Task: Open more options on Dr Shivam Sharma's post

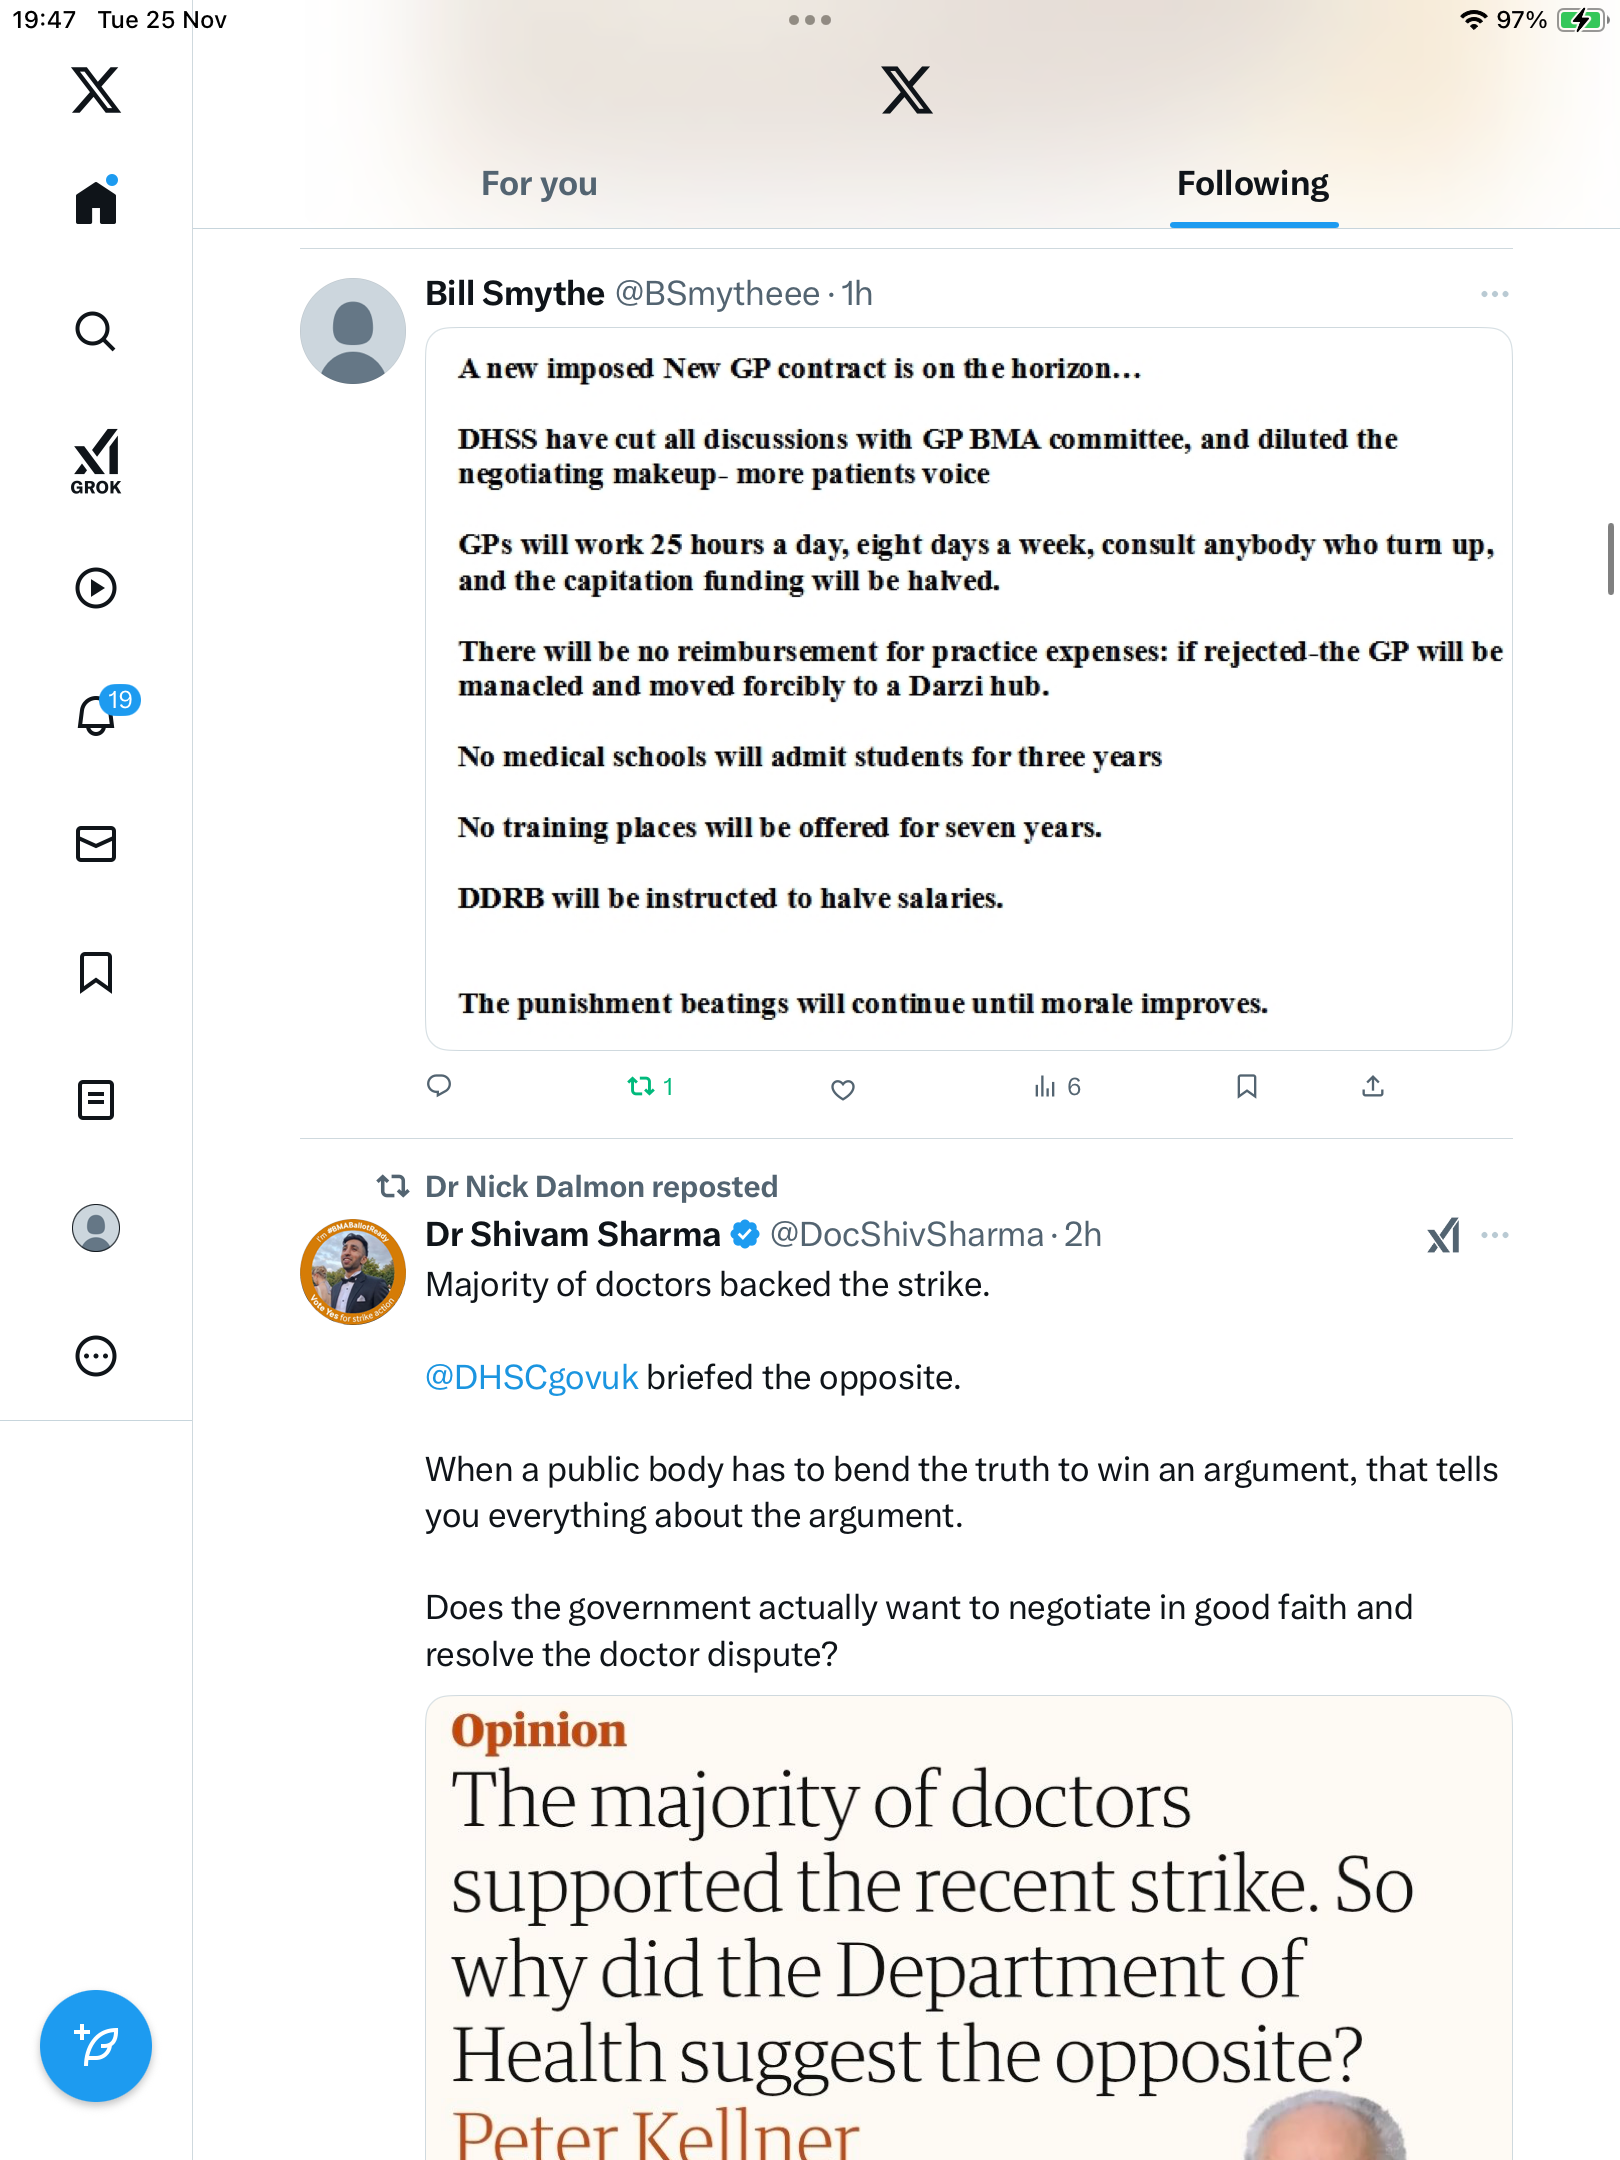Action: click(1494, 1235)
